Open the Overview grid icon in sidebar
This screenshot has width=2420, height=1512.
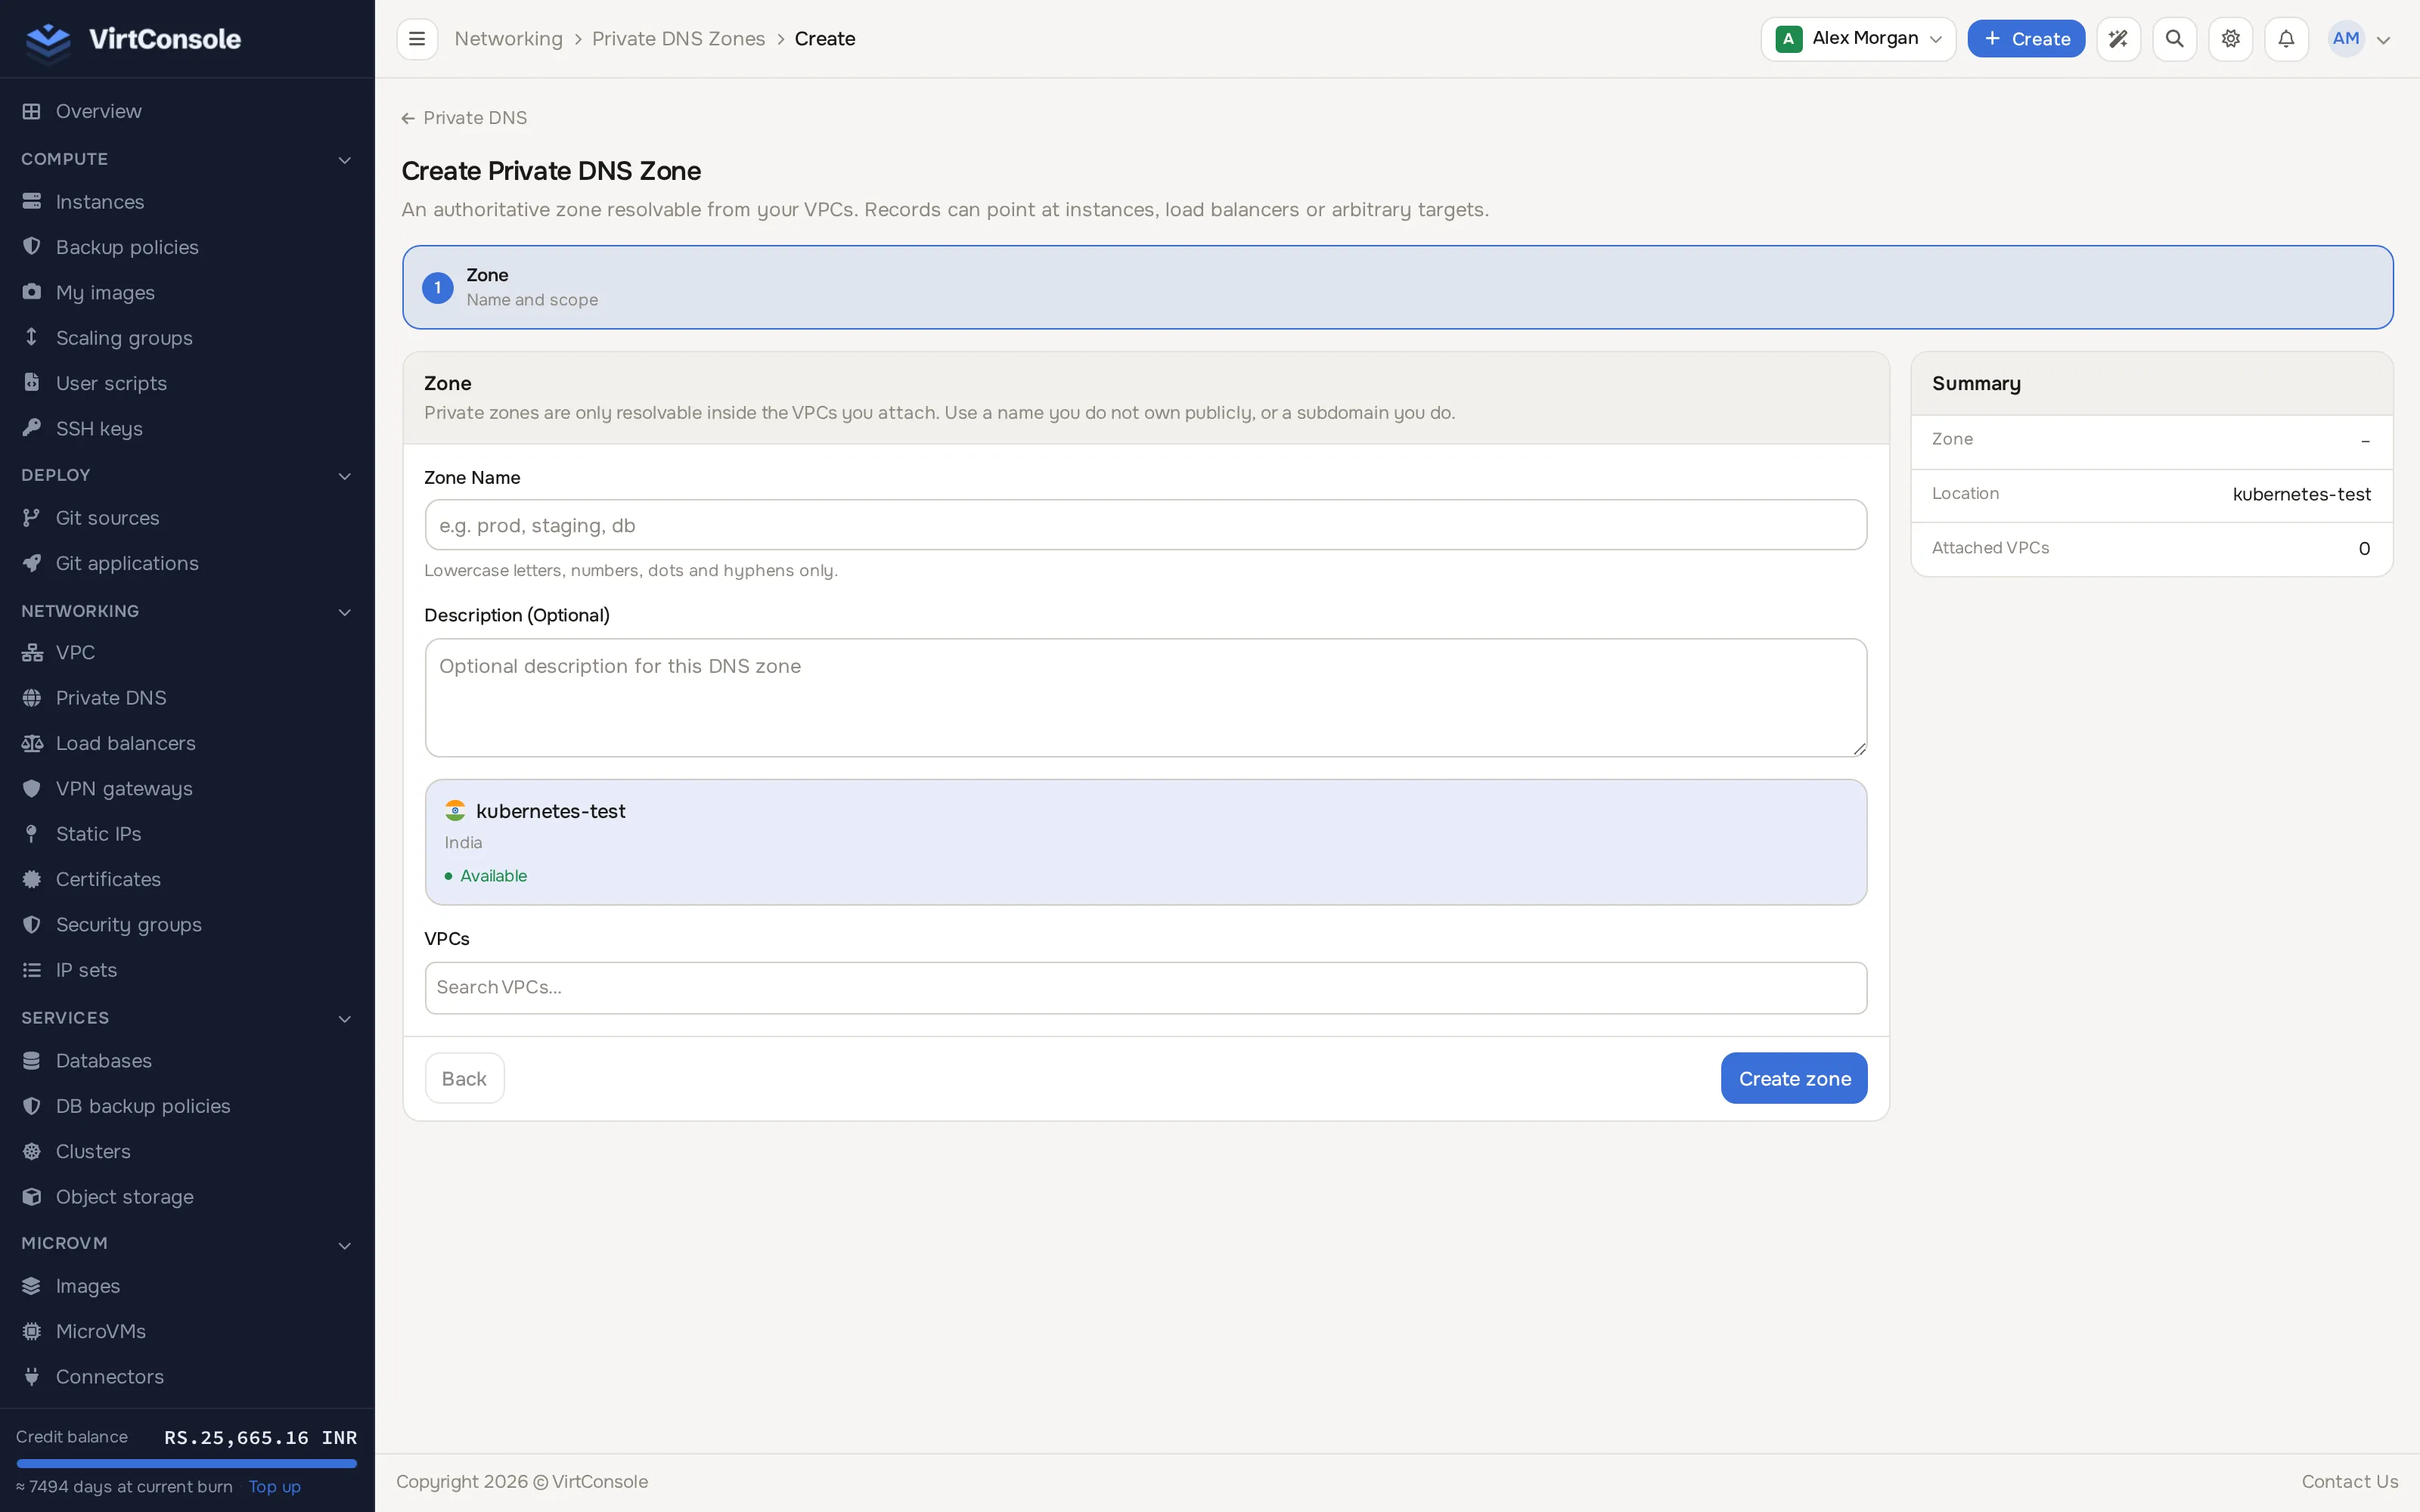(x=32, y=111)
